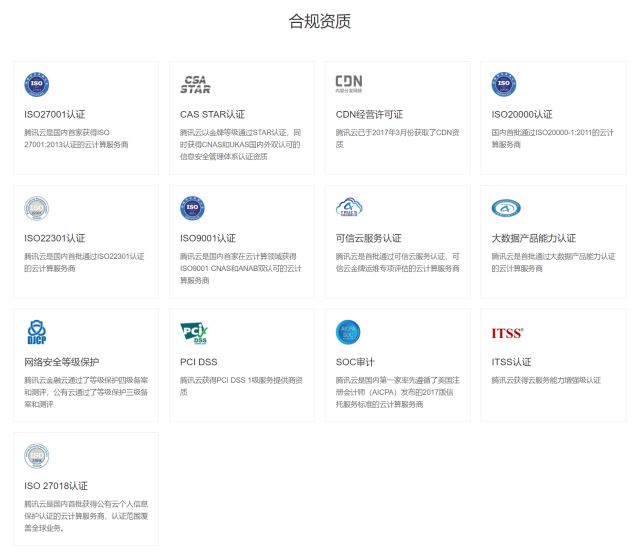Click the 首批通过ISO22301 description text
This screenshot has height=558, width=640.
point(84,262)
